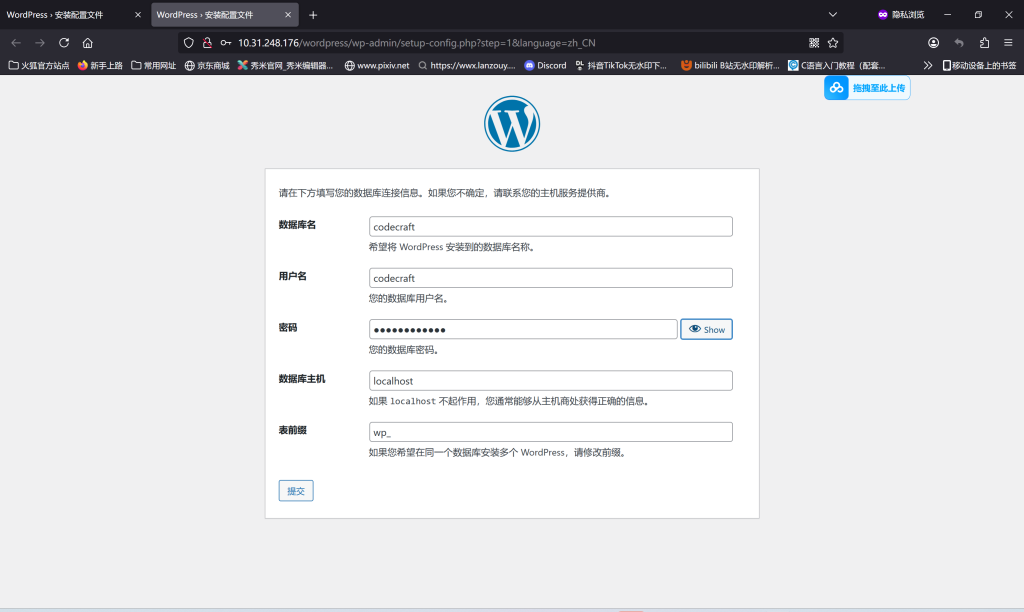Viewport: 1024px width, 612px height.
Task: Click the WordPress logo
Action: 512,124
